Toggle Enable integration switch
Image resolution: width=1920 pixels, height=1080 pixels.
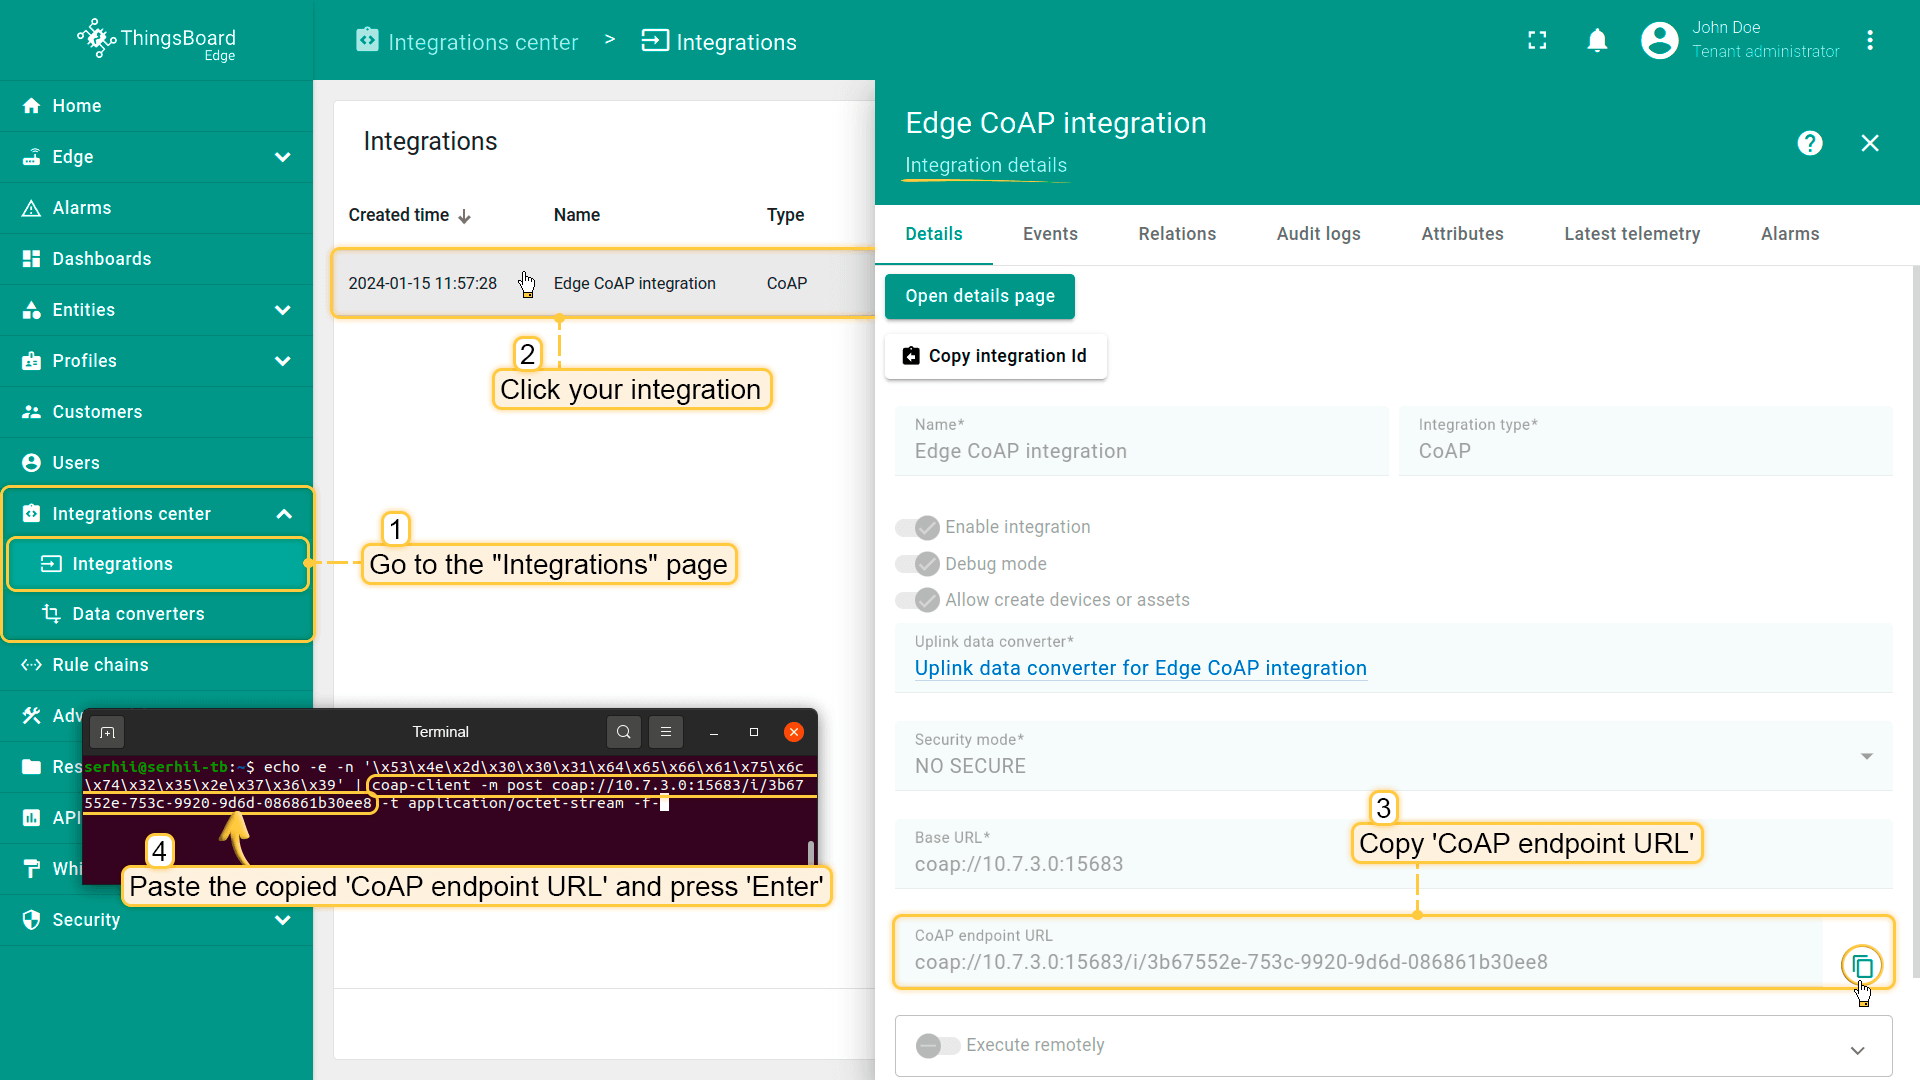[x=916, y=527]
